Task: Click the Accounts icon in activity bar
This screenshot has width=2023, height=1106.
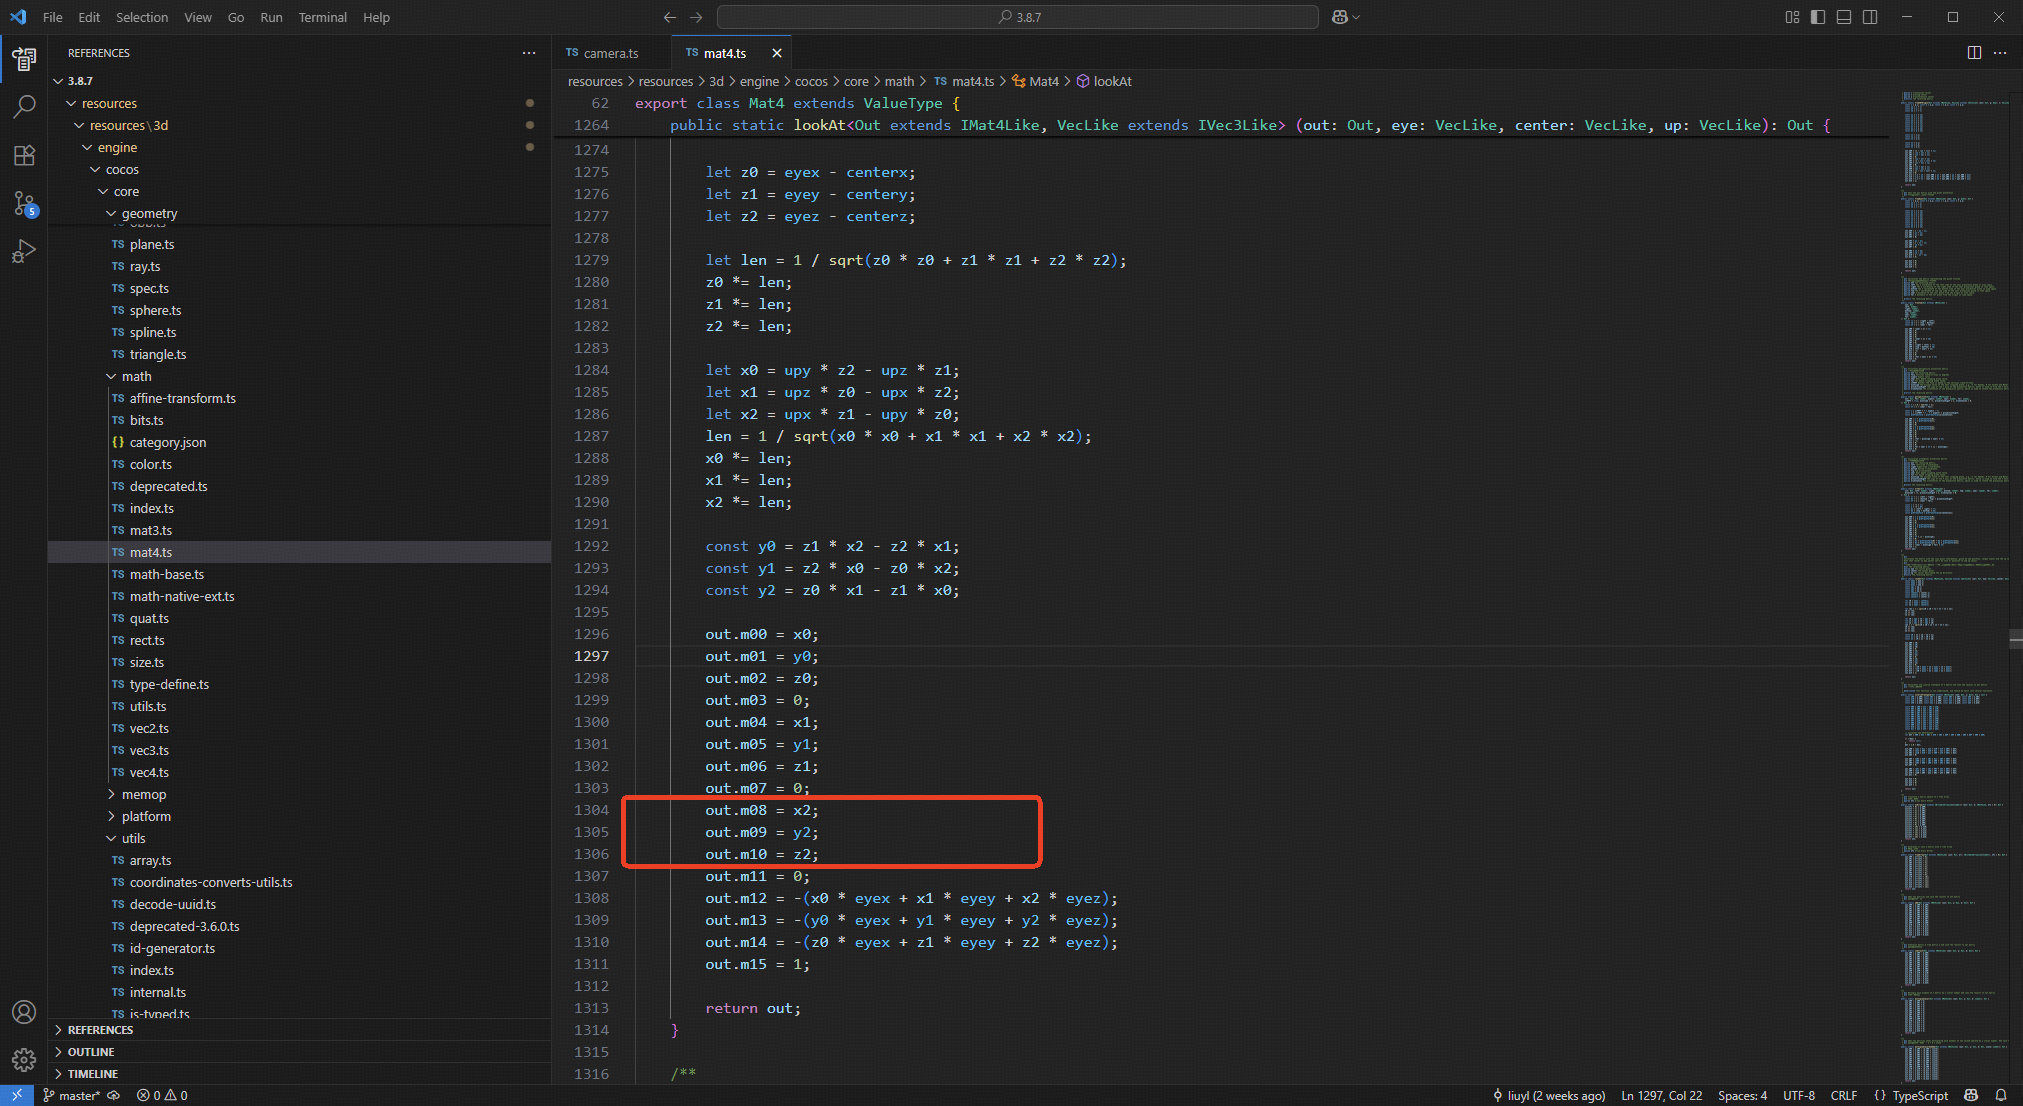Action: pyautogui.click(x=24, y=1012)
